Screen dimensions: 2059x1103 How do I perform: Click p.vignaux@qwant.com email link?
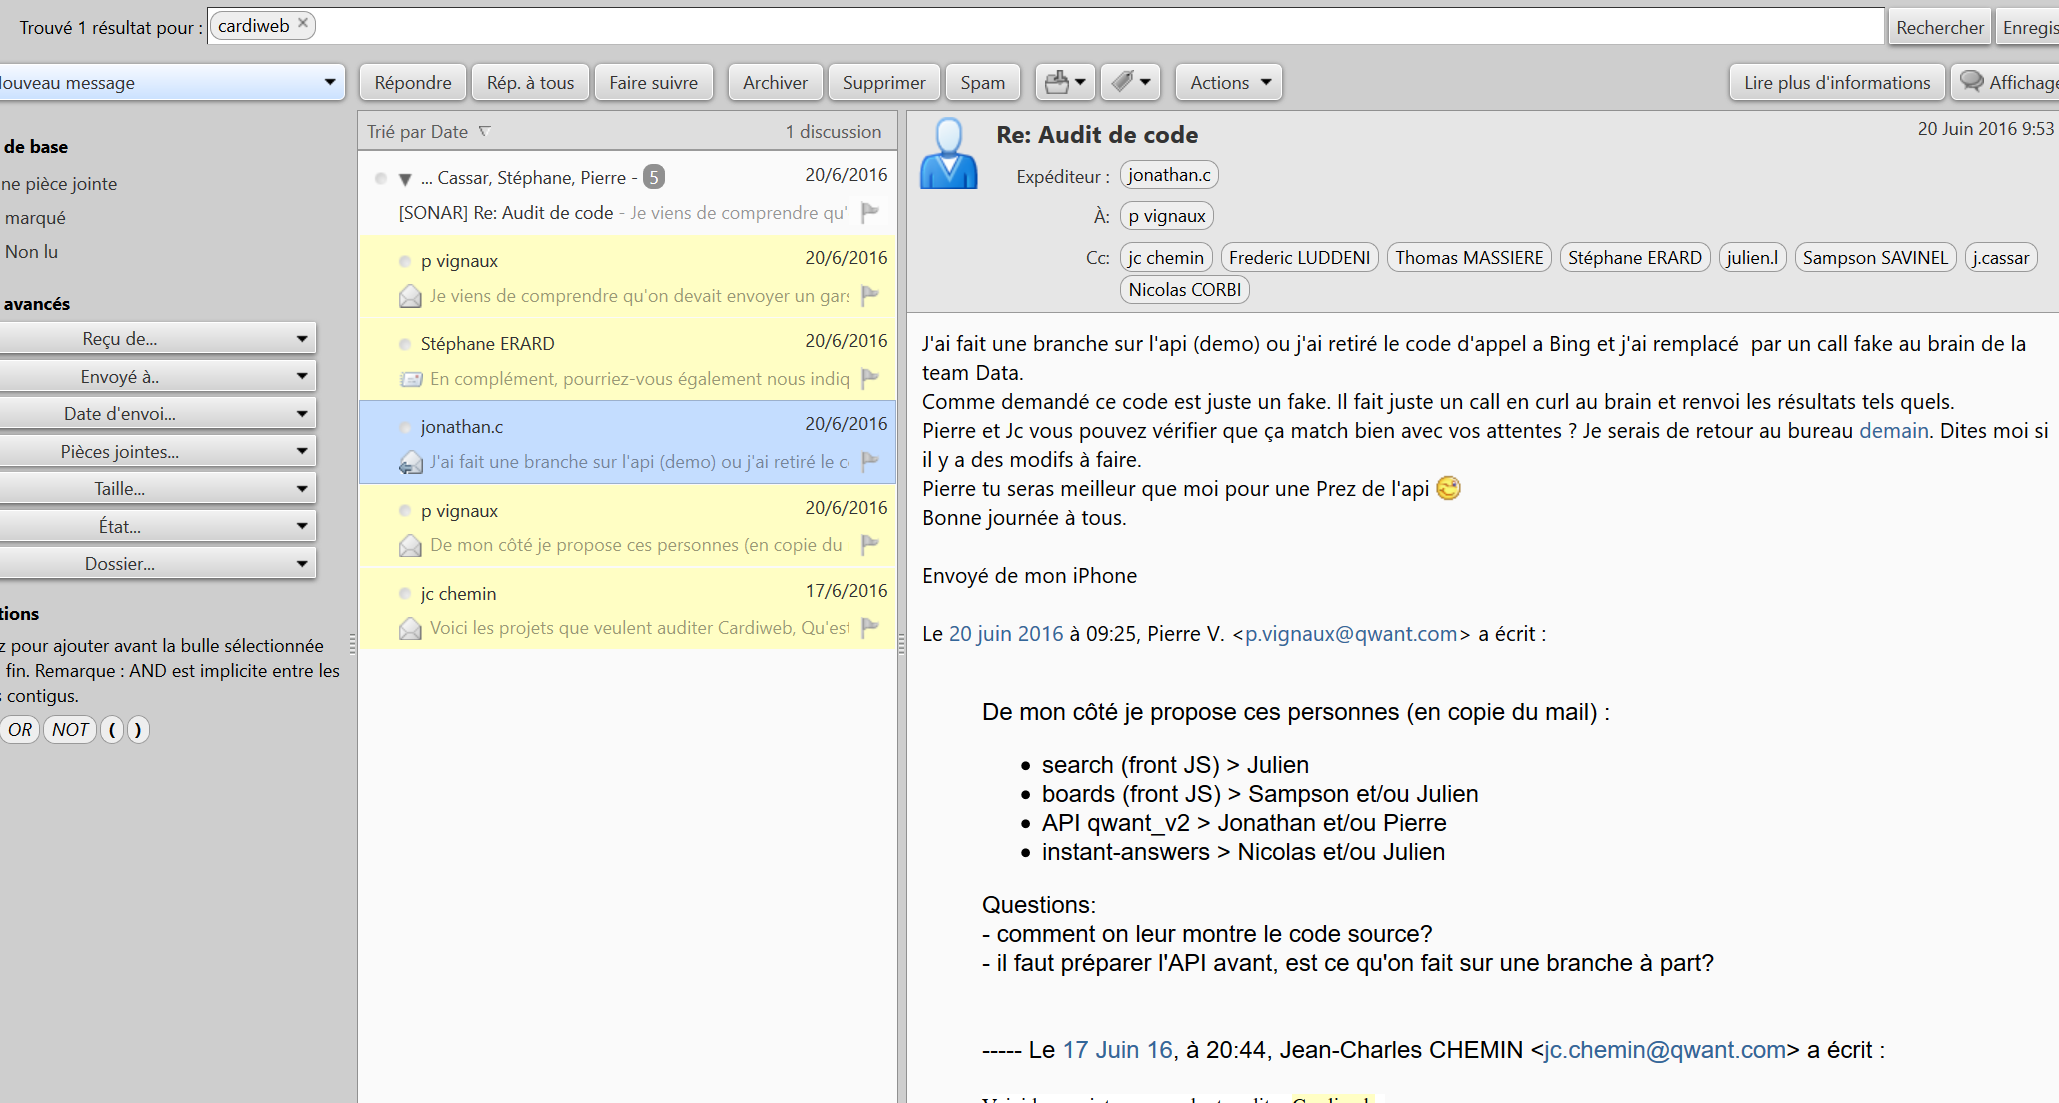tap(1351, 633)
